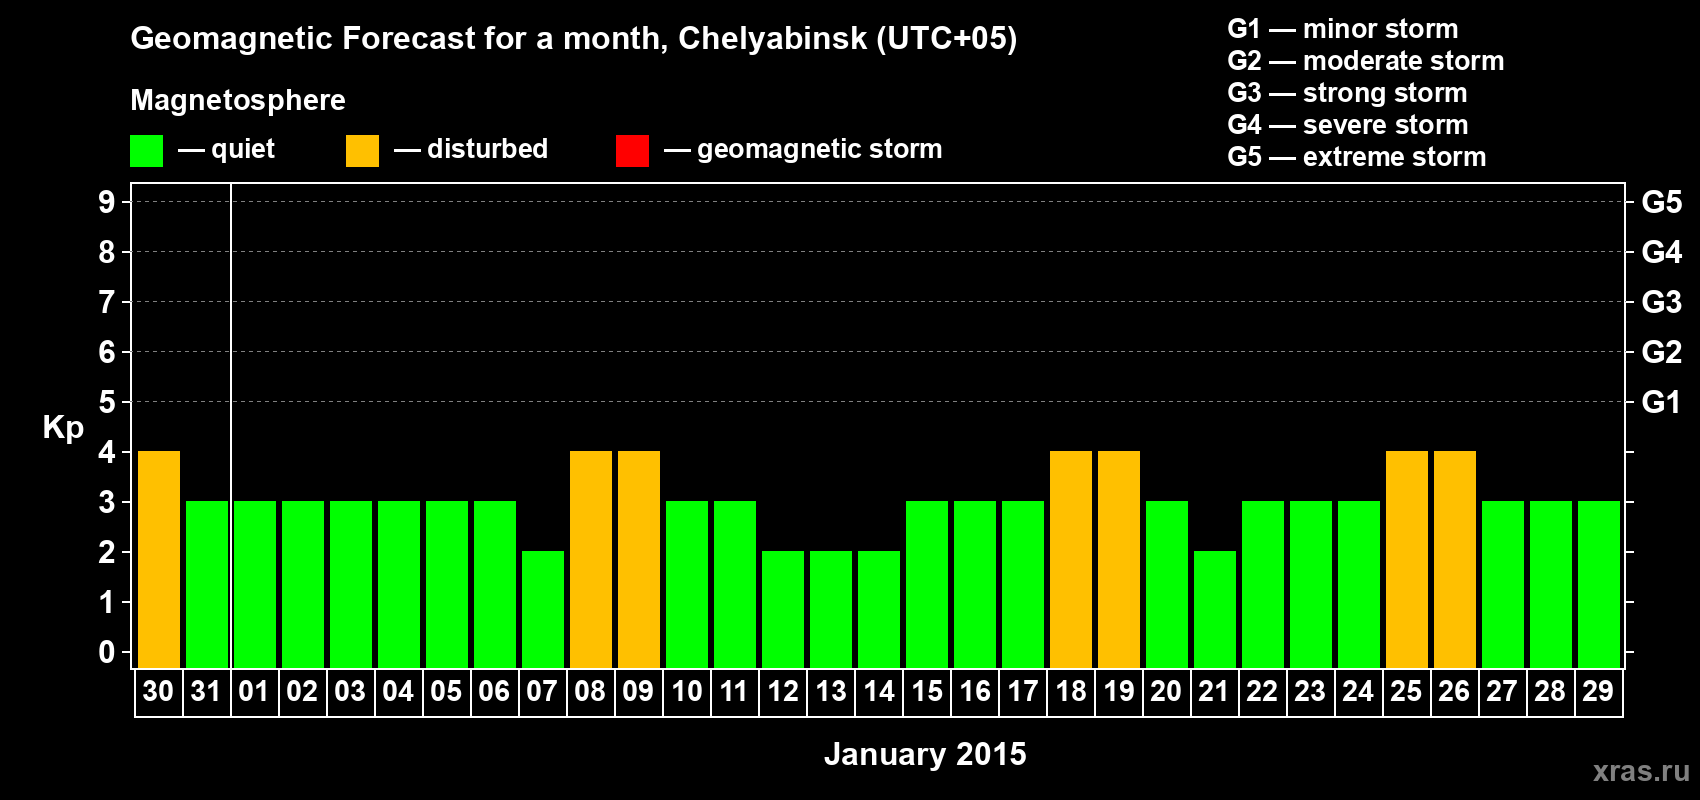The height and width of the screenshot is (800, 1700).
Task: Click 'G2 — moderate storm' legend line
Action: click(1366, 61)
